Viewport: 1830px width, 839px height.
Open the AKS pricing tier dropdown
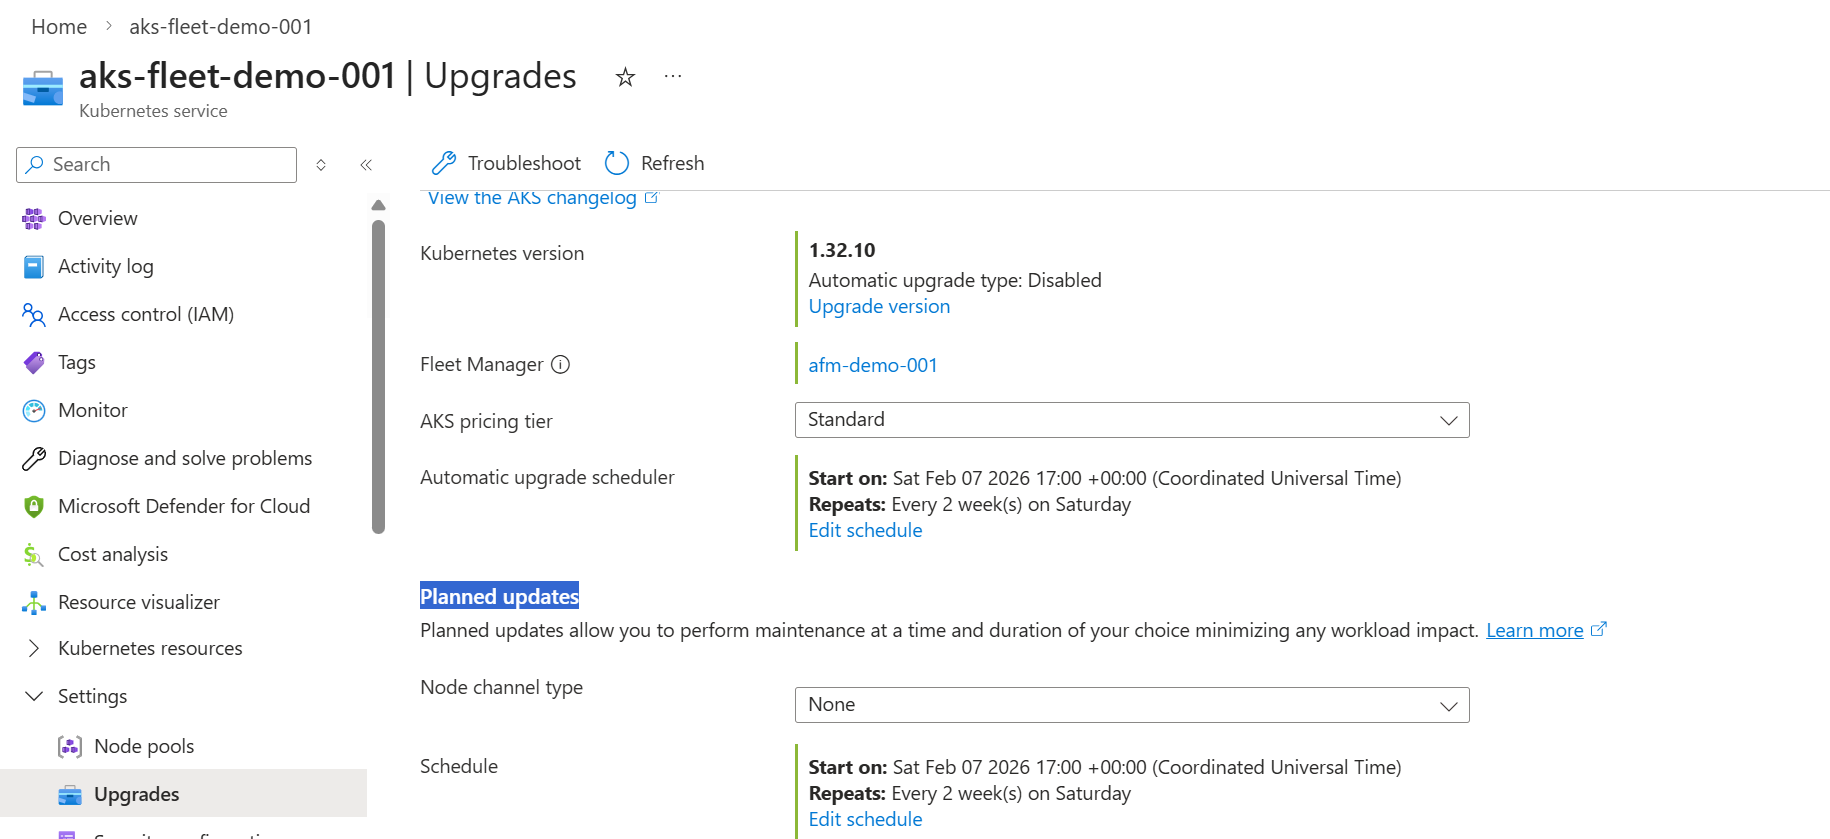(1132, 420)
